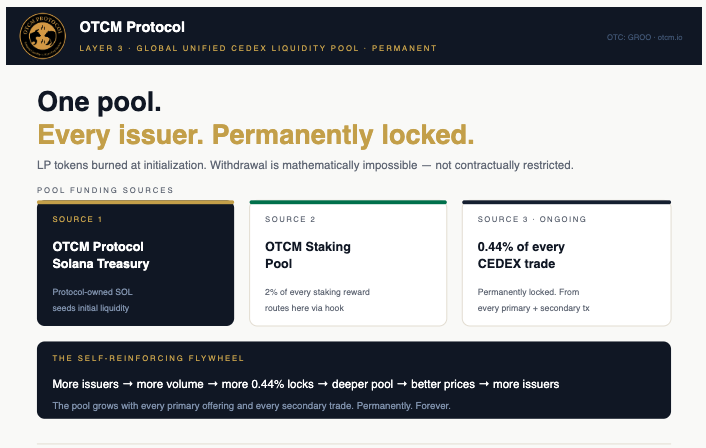
Task: Click the flywheel chain starting 'More issuers'
Action: [305, 384]
